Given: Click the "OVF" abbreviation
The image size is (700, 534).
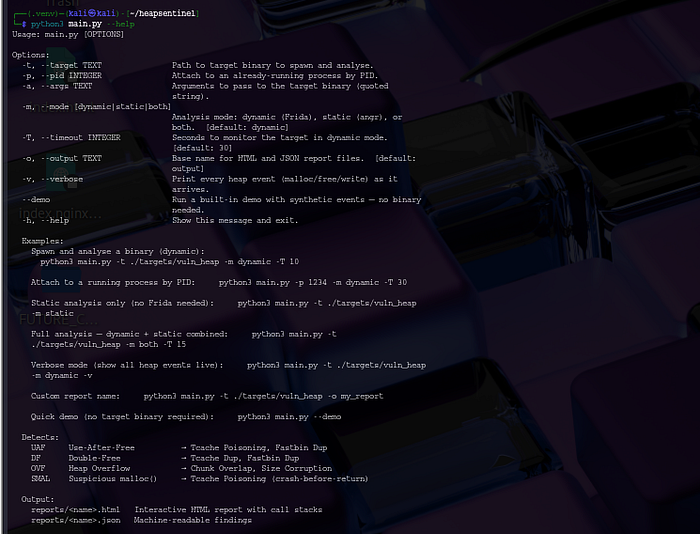Looking at the screenshot, I should [38, 468].
